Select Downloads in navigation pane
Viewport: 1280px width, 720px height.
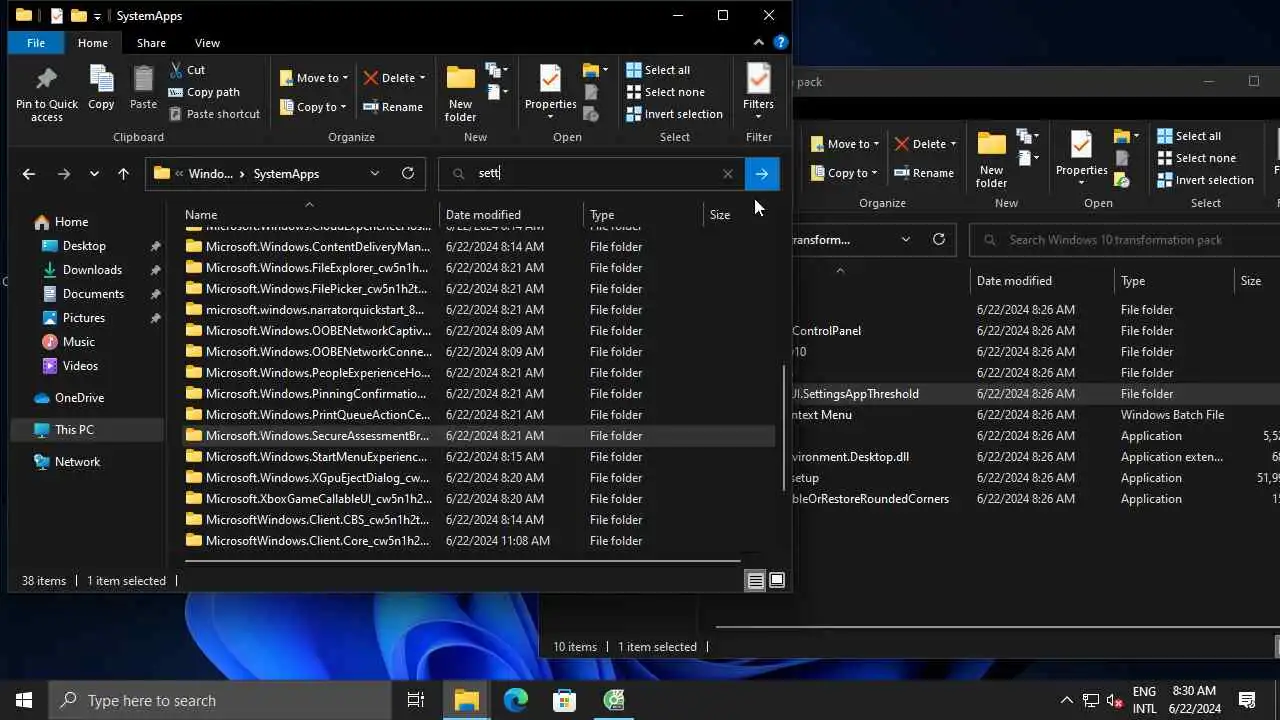[92, 270]
